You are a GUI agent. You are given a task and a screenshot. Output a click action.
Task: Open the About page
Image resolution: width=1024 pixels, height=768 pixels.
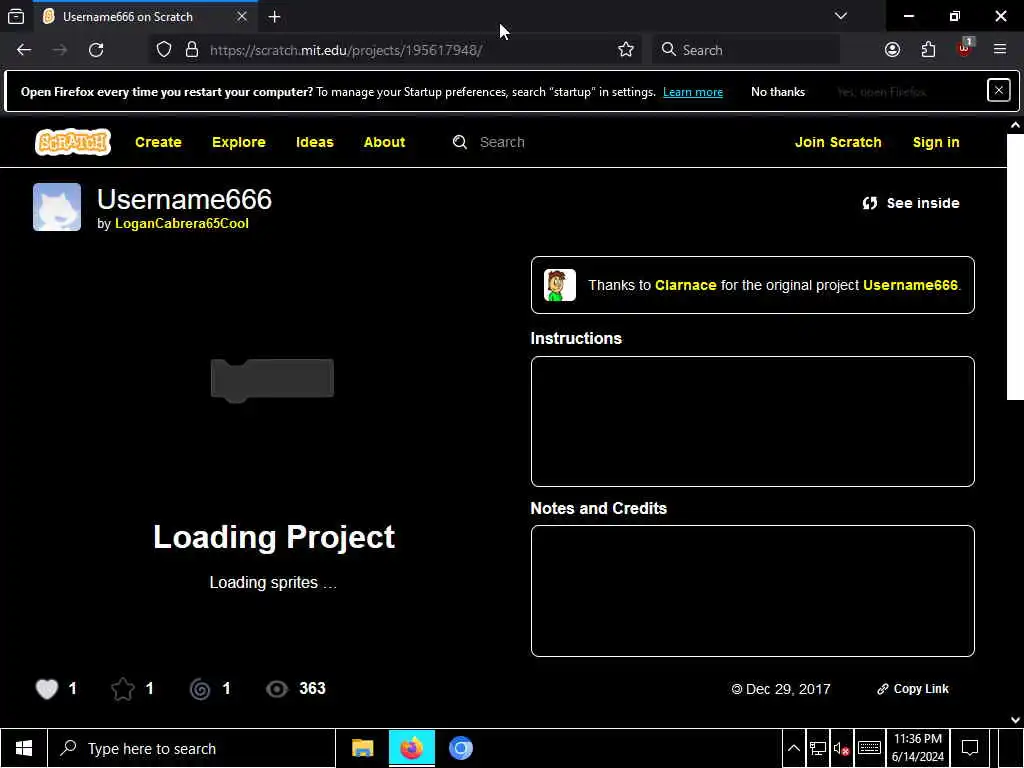[384, 142]
